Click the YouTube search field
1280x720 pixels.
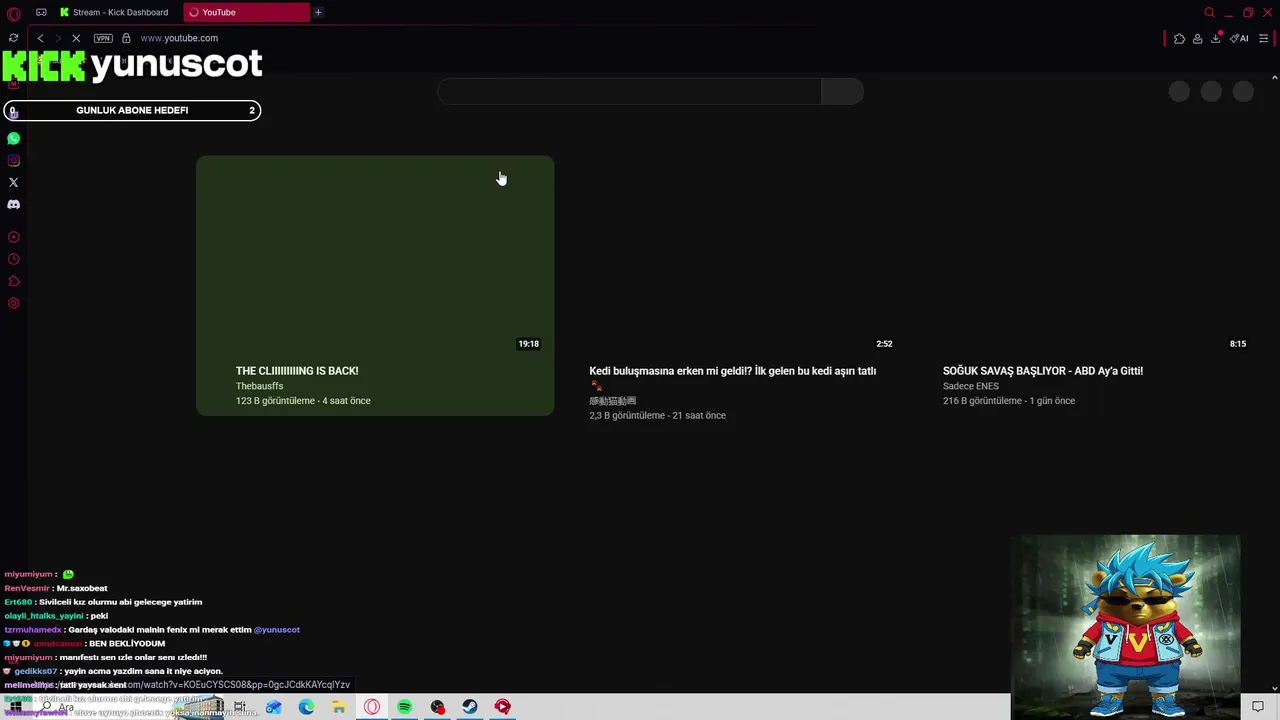point(629,91)
